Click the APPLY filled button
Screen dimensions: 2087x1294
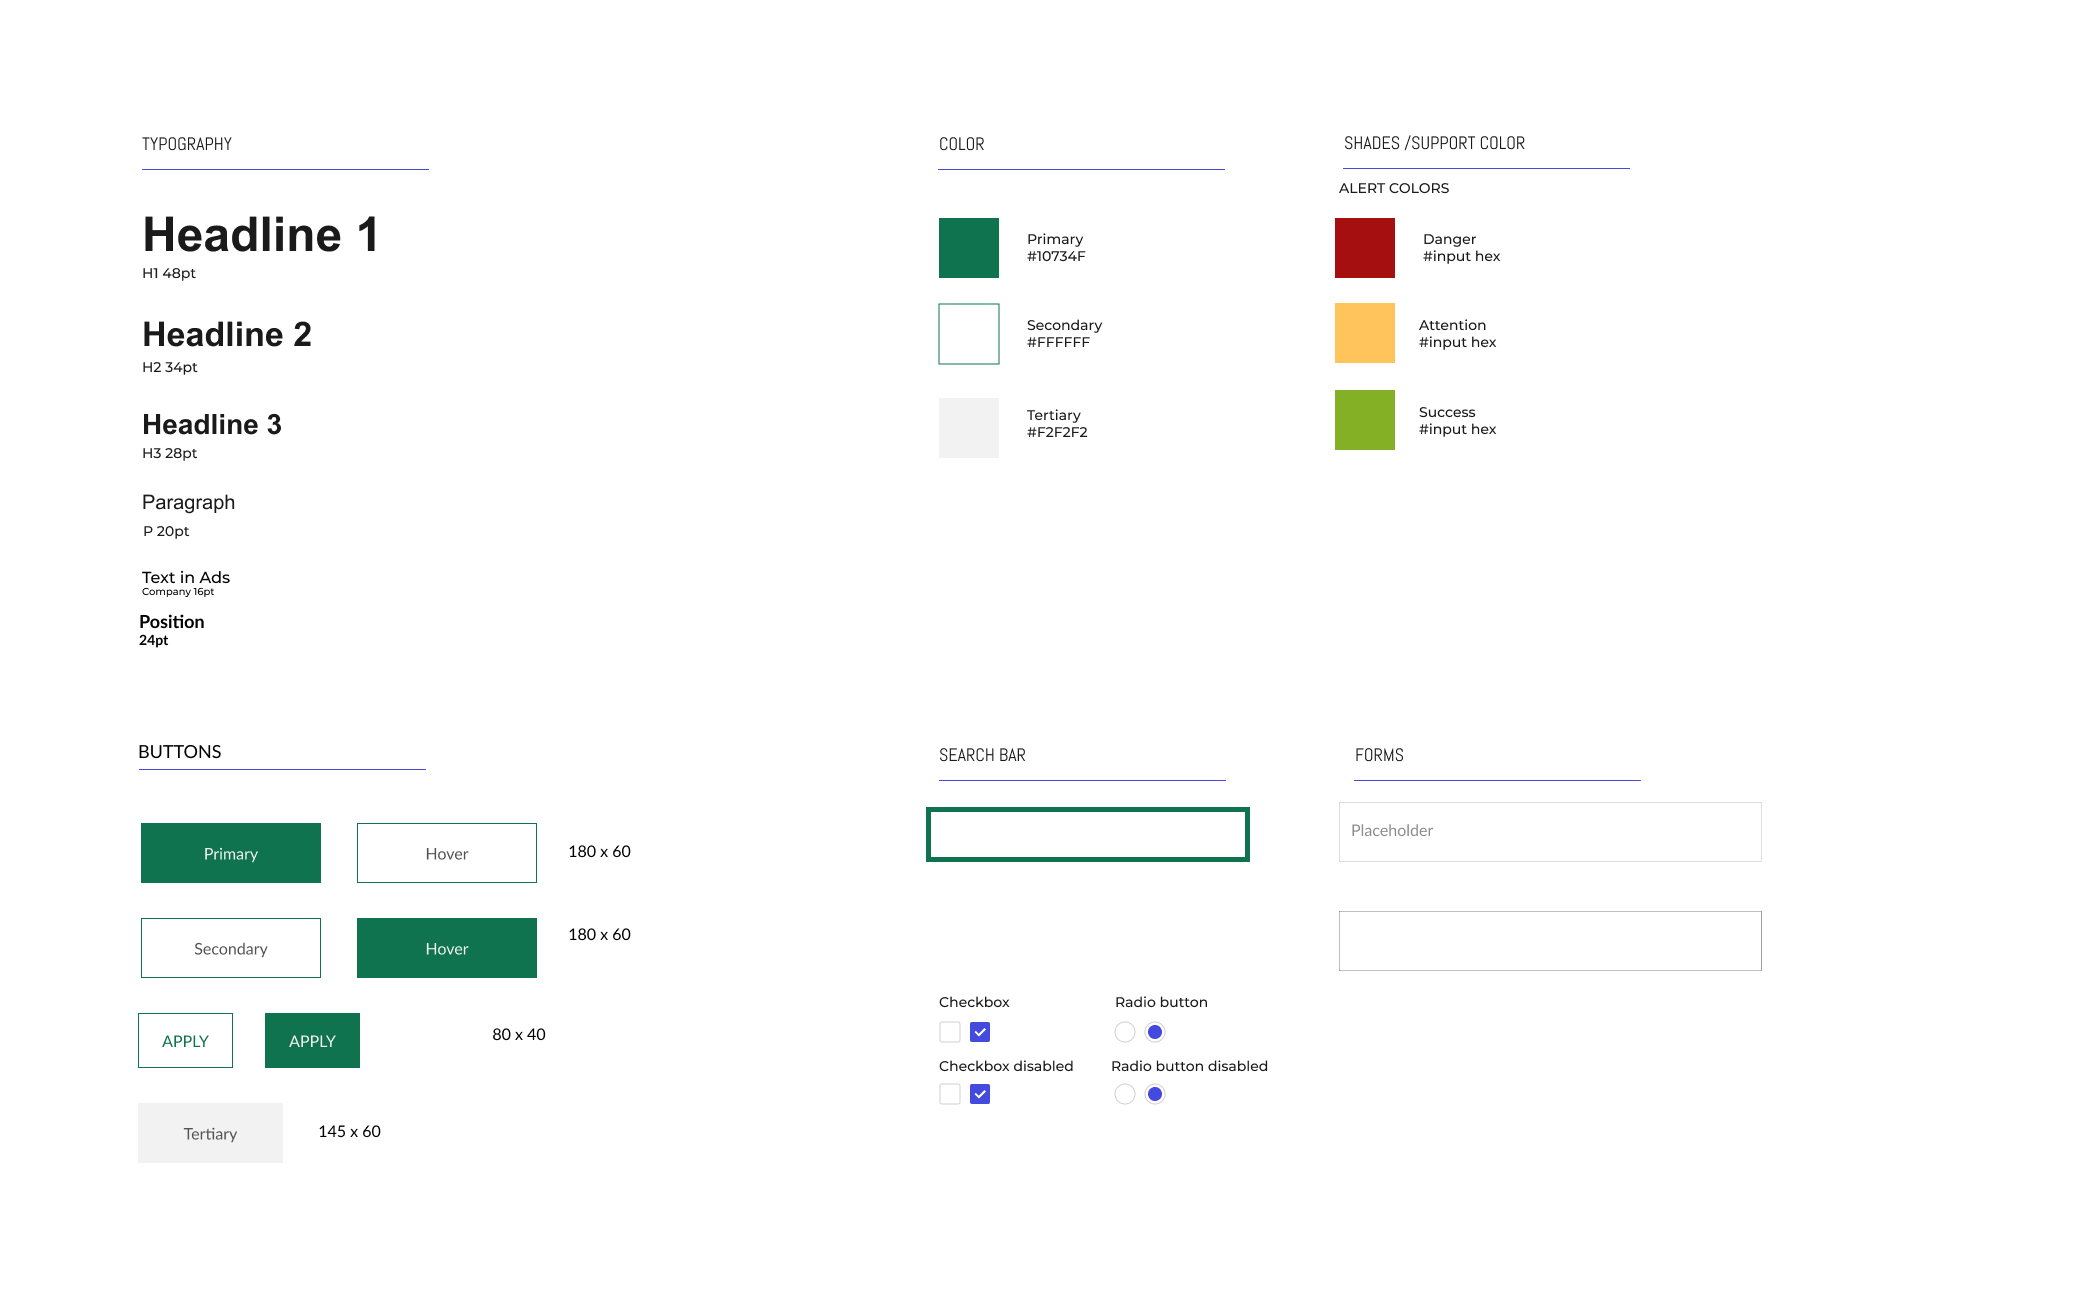coord(309,1039)
